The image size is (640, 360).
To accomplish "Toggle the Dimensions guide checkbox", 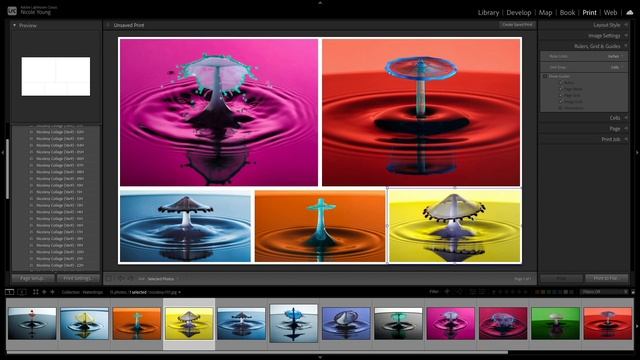I will (x=561, y=108).
